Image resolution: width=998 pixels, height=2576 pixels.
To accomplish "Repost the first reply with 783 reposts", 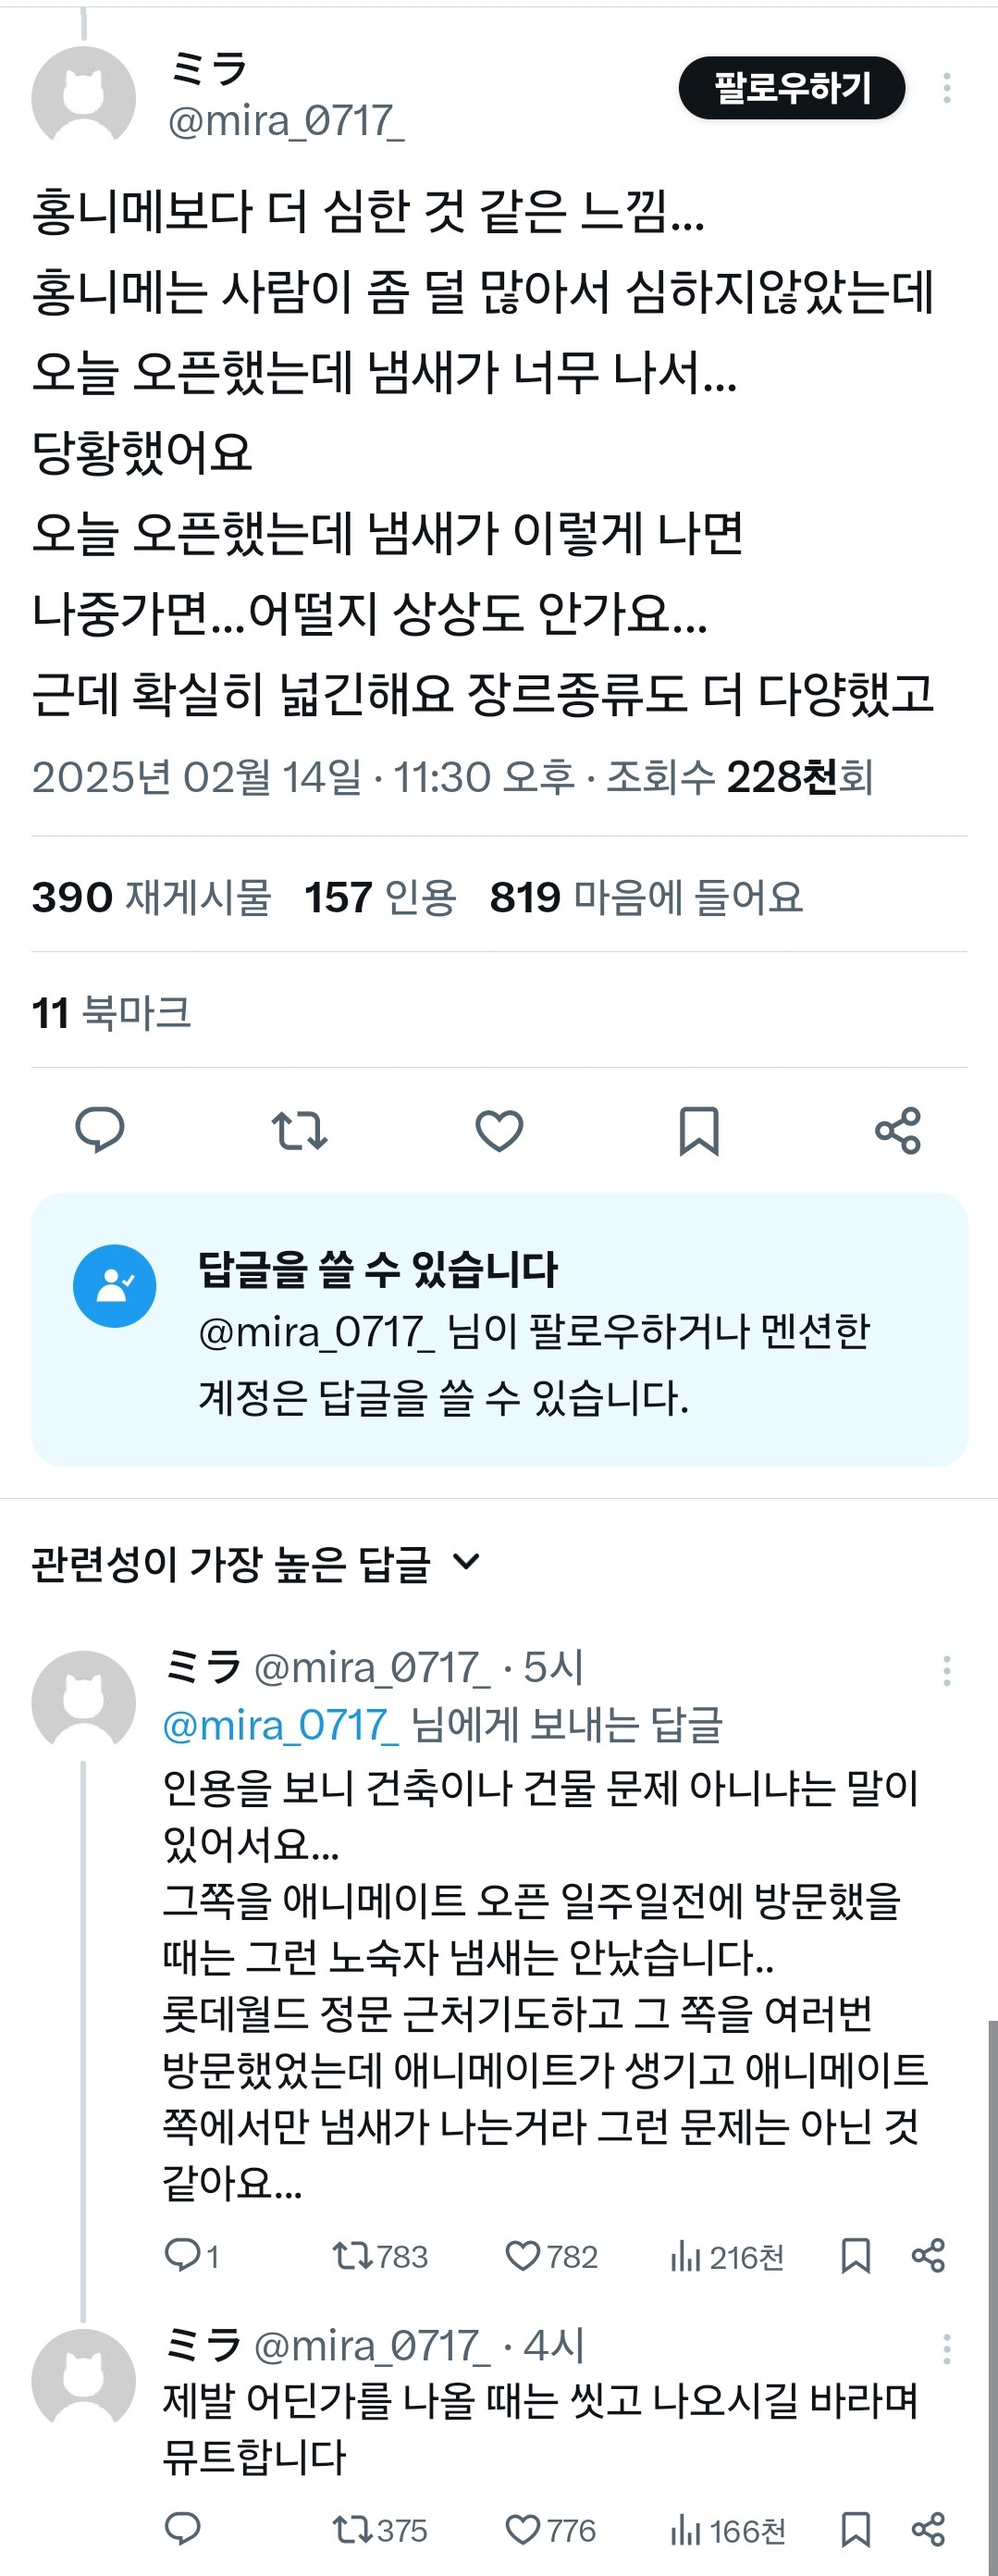I will click(351, 2256).
